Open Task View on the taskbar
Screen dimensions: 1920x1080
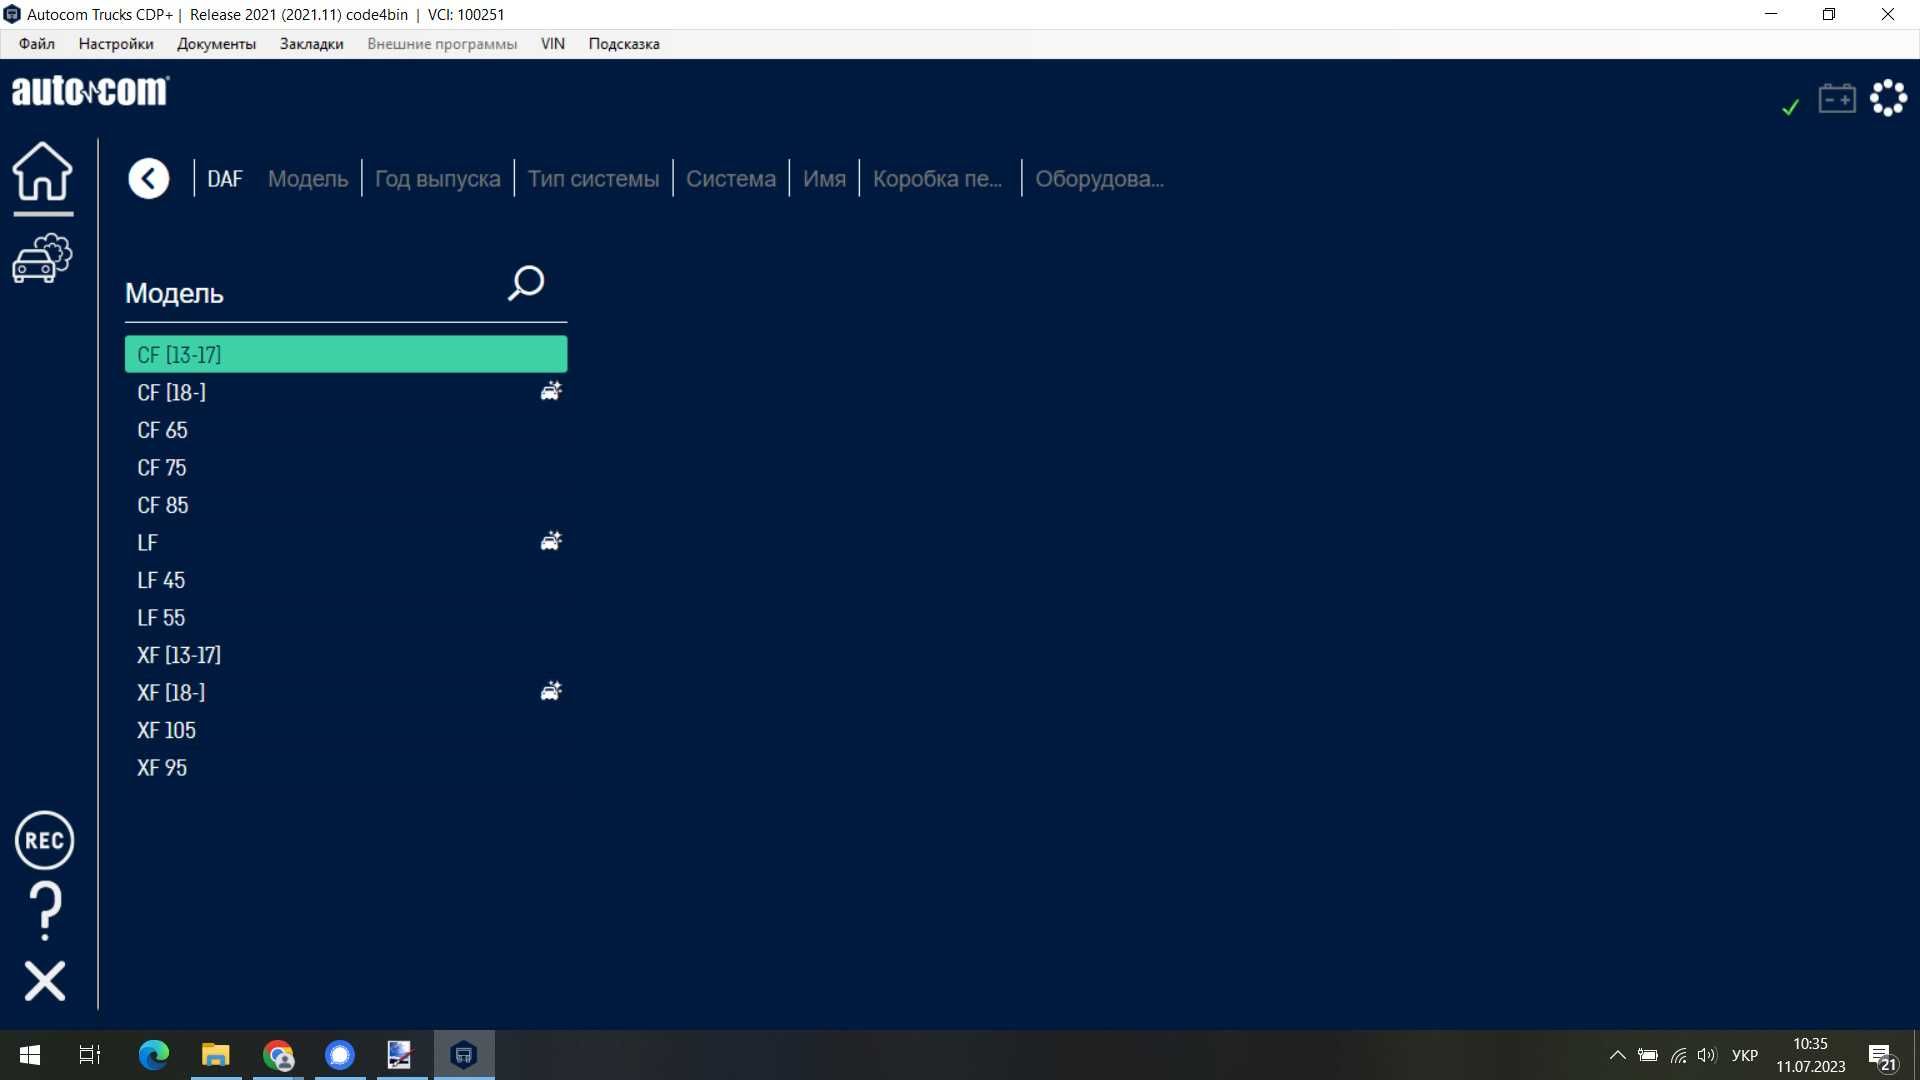90,1055
